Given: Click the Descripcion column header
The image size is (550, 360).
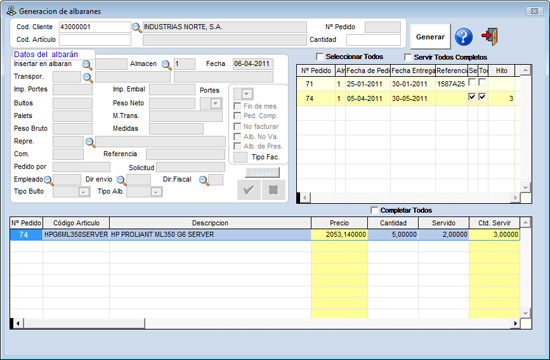Looking at the screenshot, I should 210,223.
